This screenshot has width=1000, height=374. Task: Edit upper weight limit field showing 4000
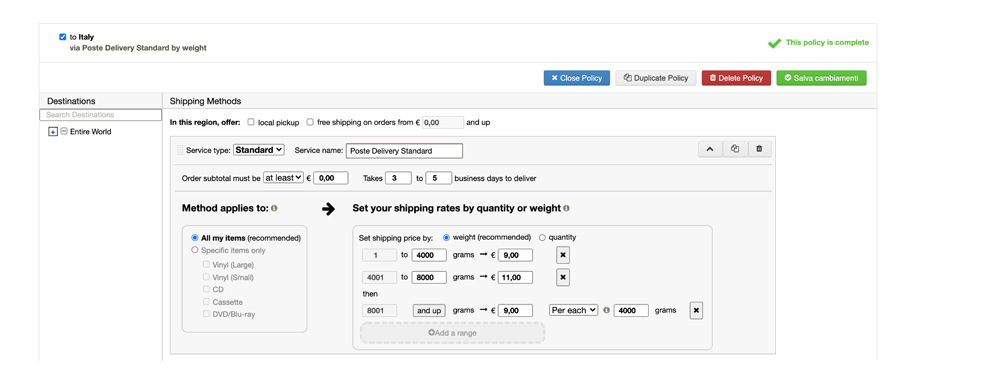point(429,255)
